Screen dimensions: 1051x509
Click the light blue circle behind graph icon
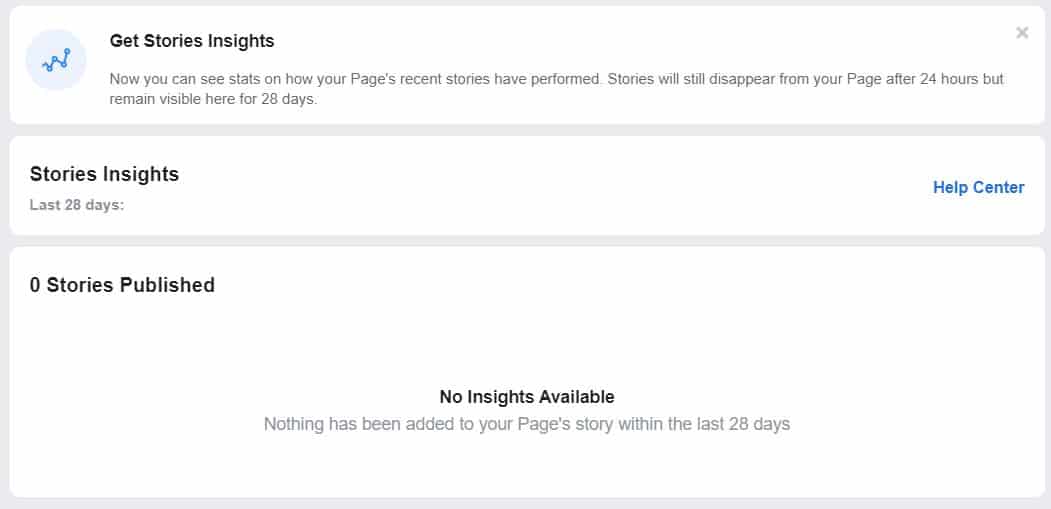[56, 60]
